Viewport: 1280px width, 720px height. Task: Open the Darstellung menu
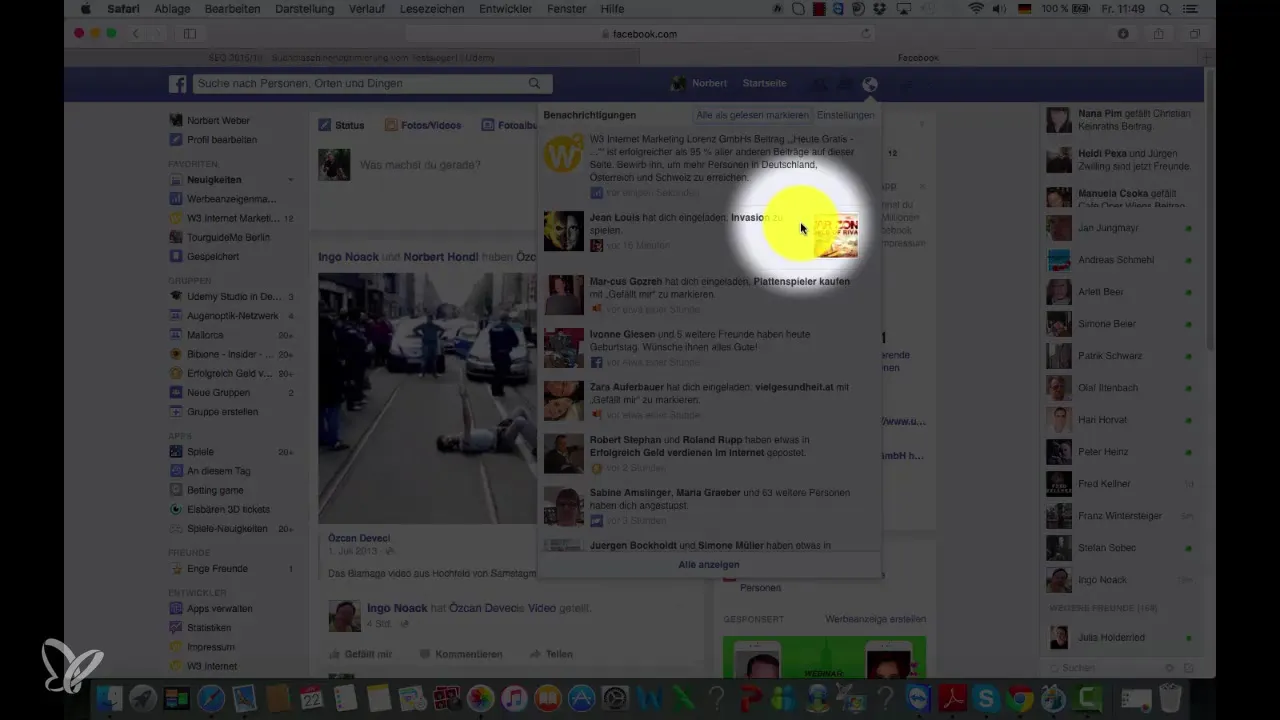(306, 9)
